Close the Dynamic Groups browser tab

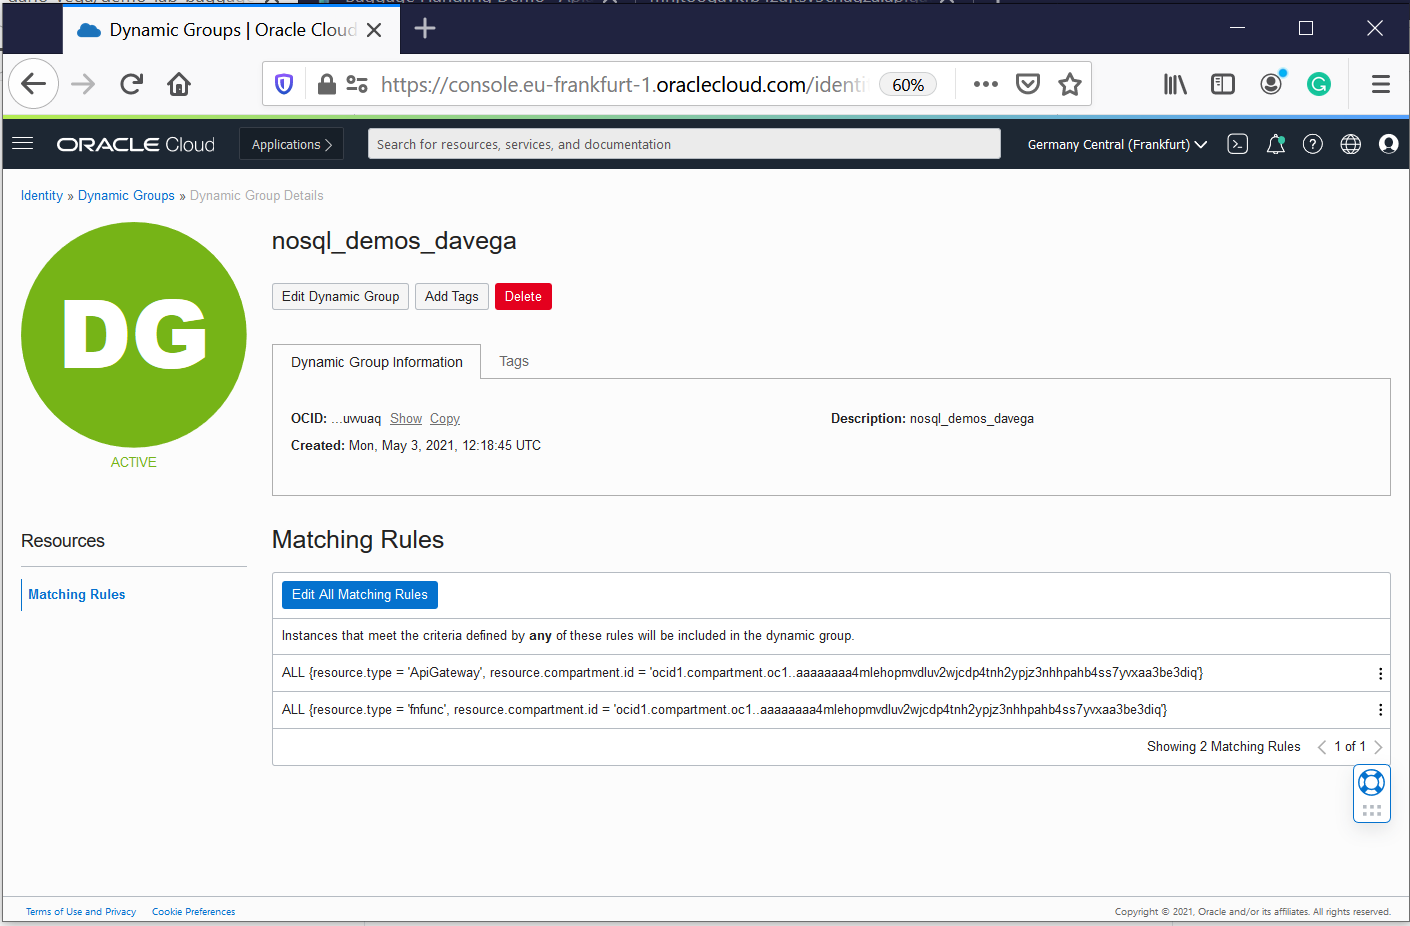374,30
